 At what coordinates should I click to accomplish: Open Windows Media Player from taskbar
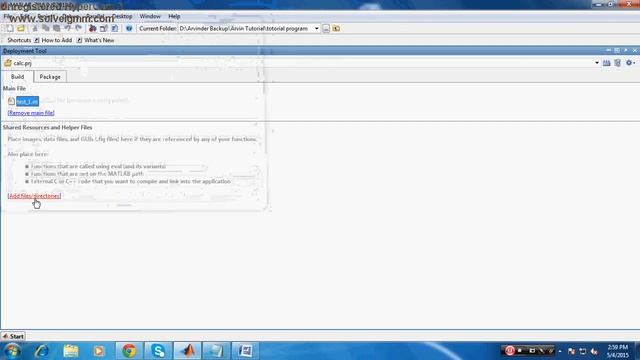[x=99, y=351]
